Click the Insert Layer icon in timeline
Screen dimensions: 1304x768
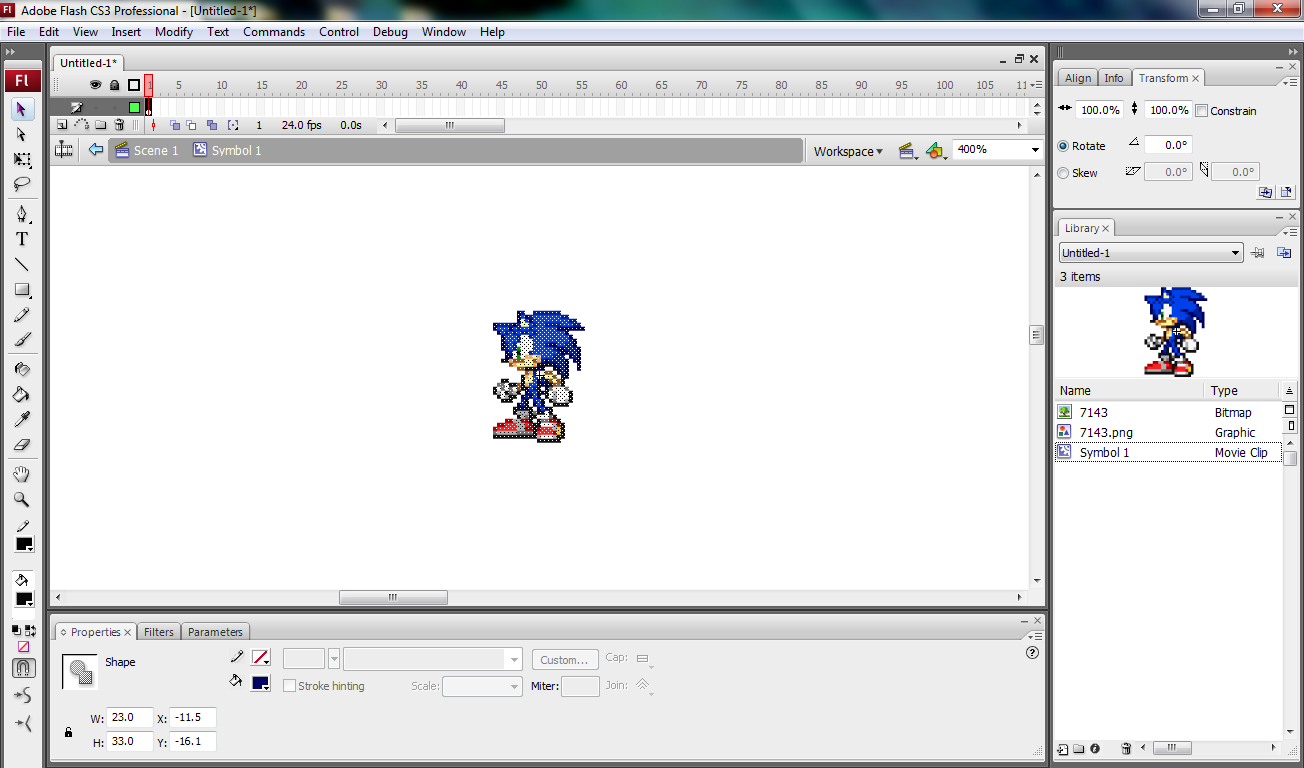coord(62,125)
